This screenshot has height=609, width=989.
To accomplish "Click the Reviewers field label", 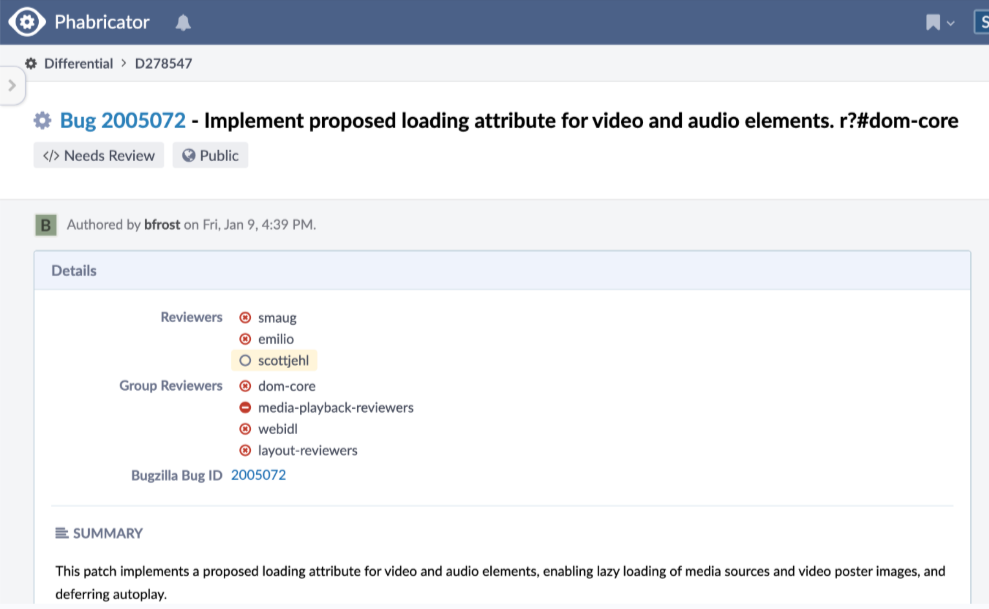I will [x=191, y=317].
